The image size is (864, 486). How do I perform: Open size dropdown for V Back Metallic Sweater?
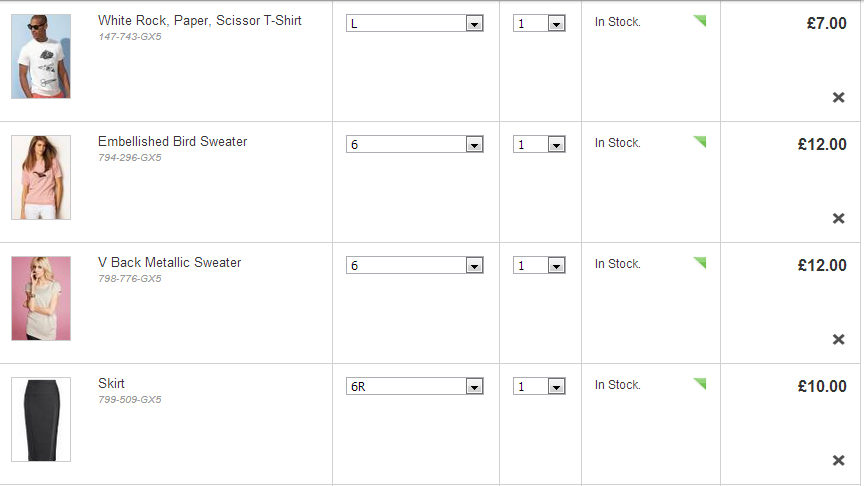pyautogui.click(x=415, y=265)
